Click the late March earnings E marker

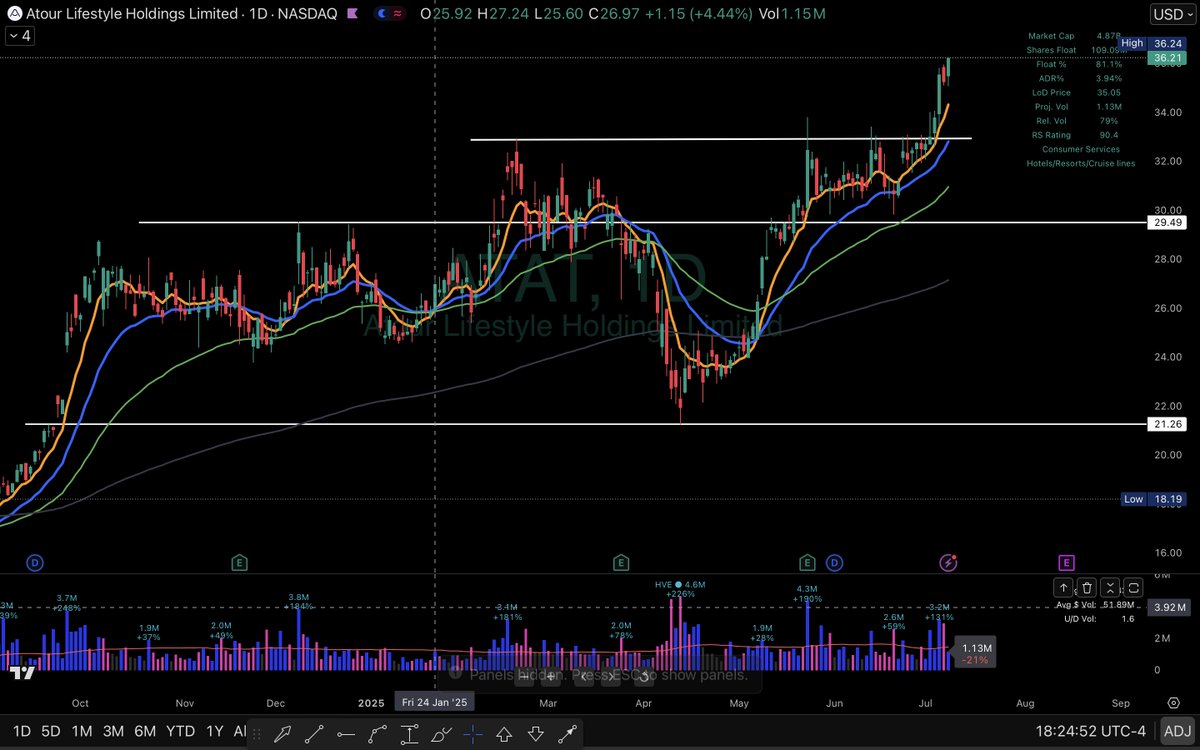[621, 563]
